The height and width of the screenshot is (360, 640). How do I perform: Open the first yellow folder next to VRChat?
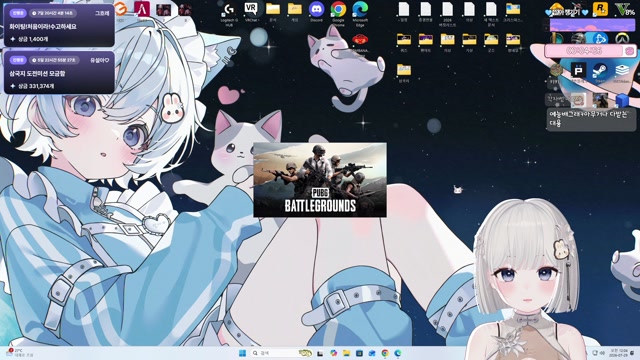(x=273, y=11)
